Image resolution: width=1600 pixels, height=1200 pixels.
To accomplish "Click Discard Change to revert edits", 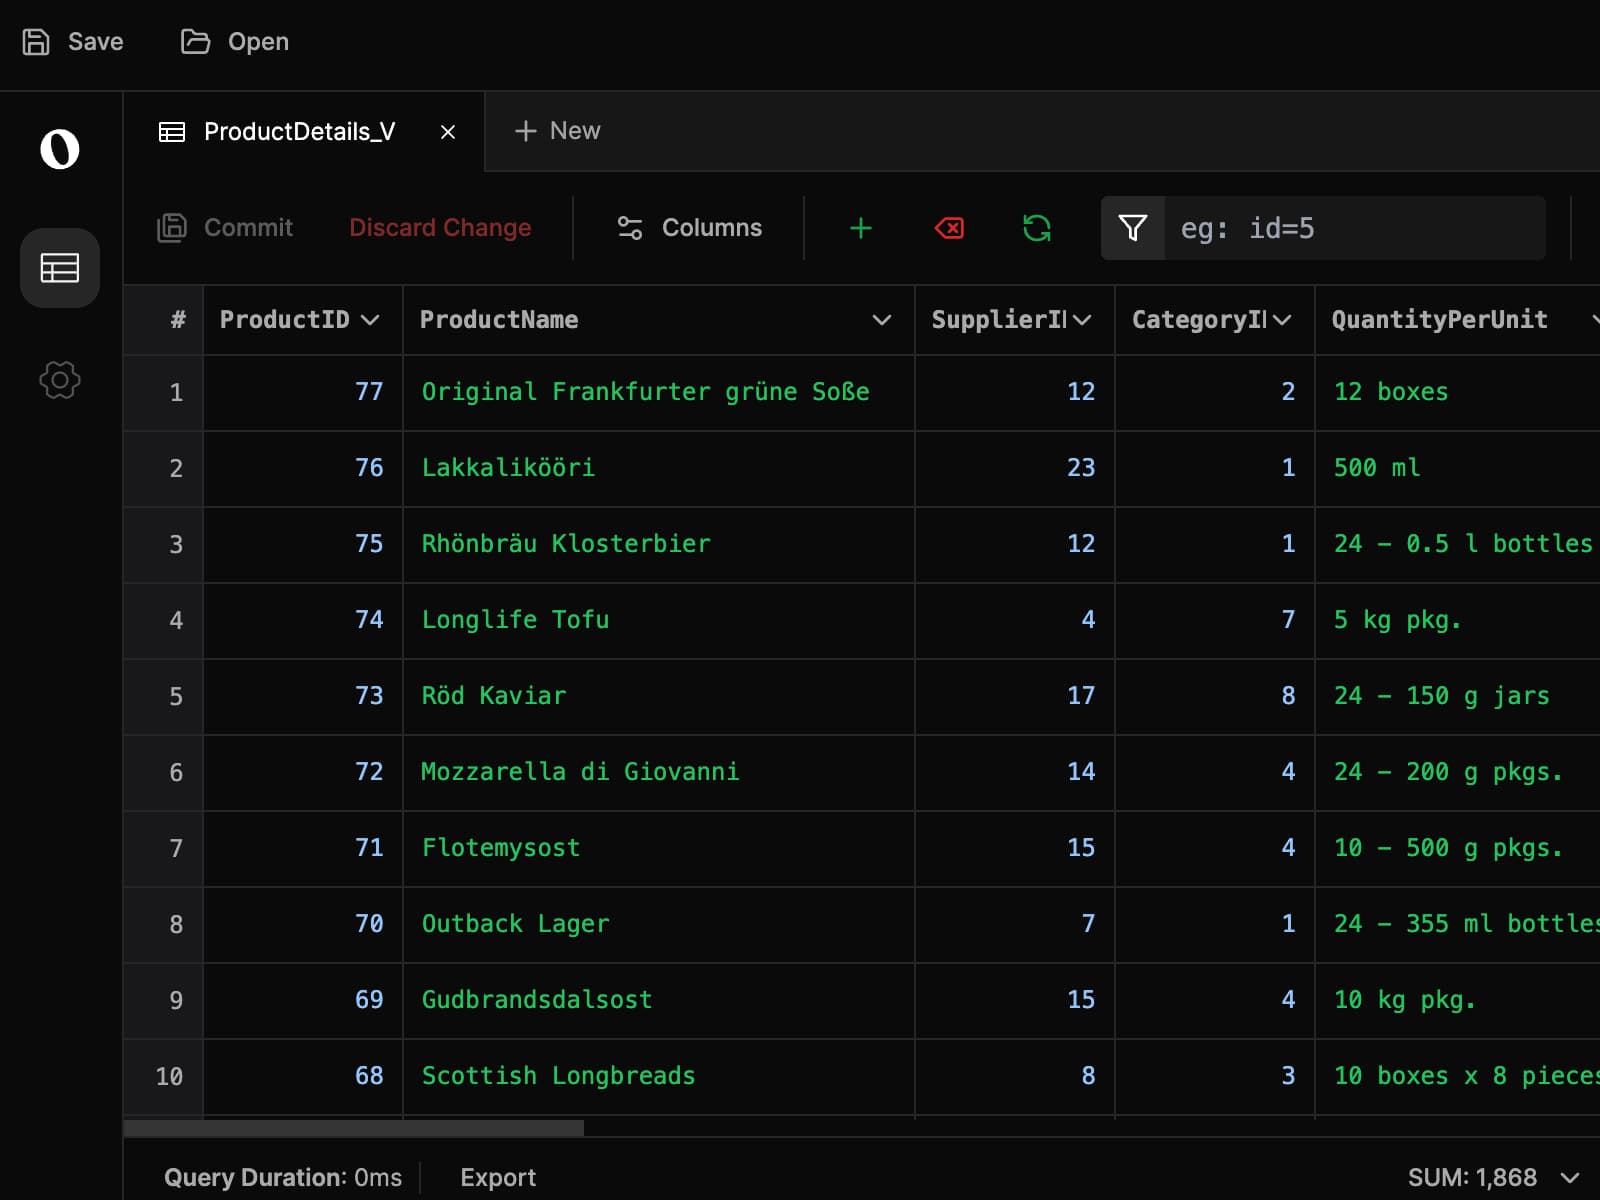I will point(439,228).
